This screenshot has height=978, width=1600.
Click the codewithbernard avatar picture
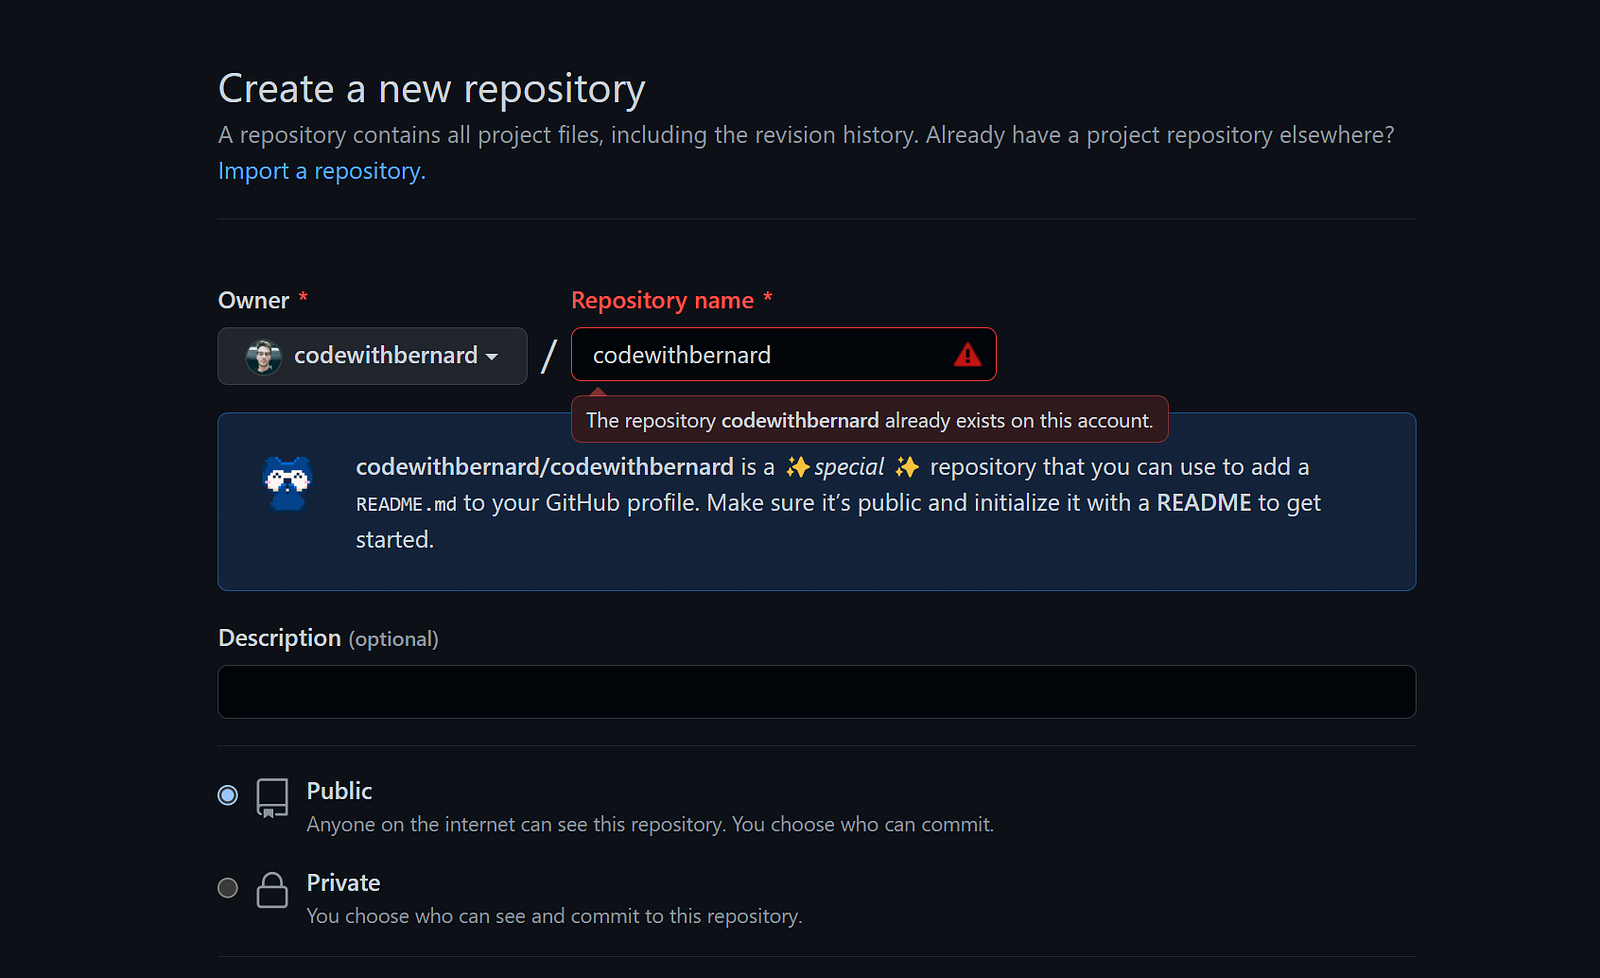(x=264, y=356)
